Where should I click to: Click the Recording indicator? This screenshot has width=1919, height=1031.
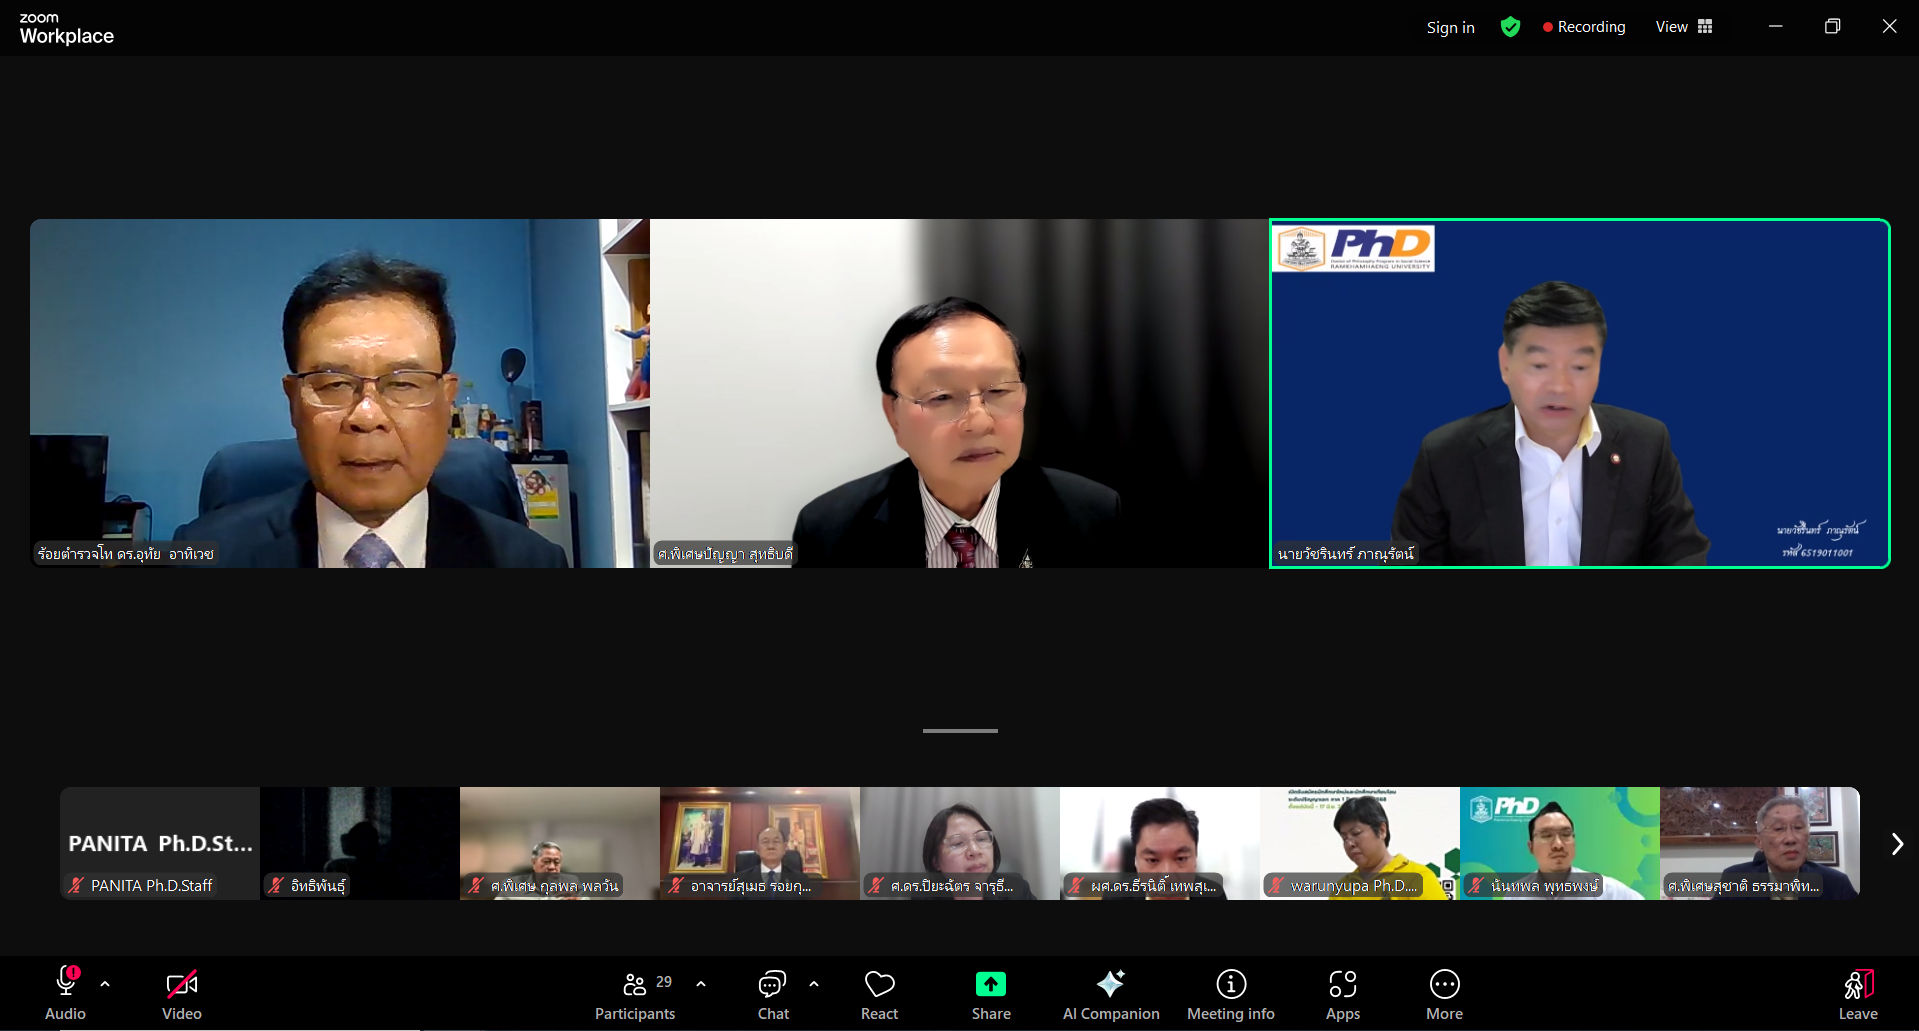[1584, 27]
